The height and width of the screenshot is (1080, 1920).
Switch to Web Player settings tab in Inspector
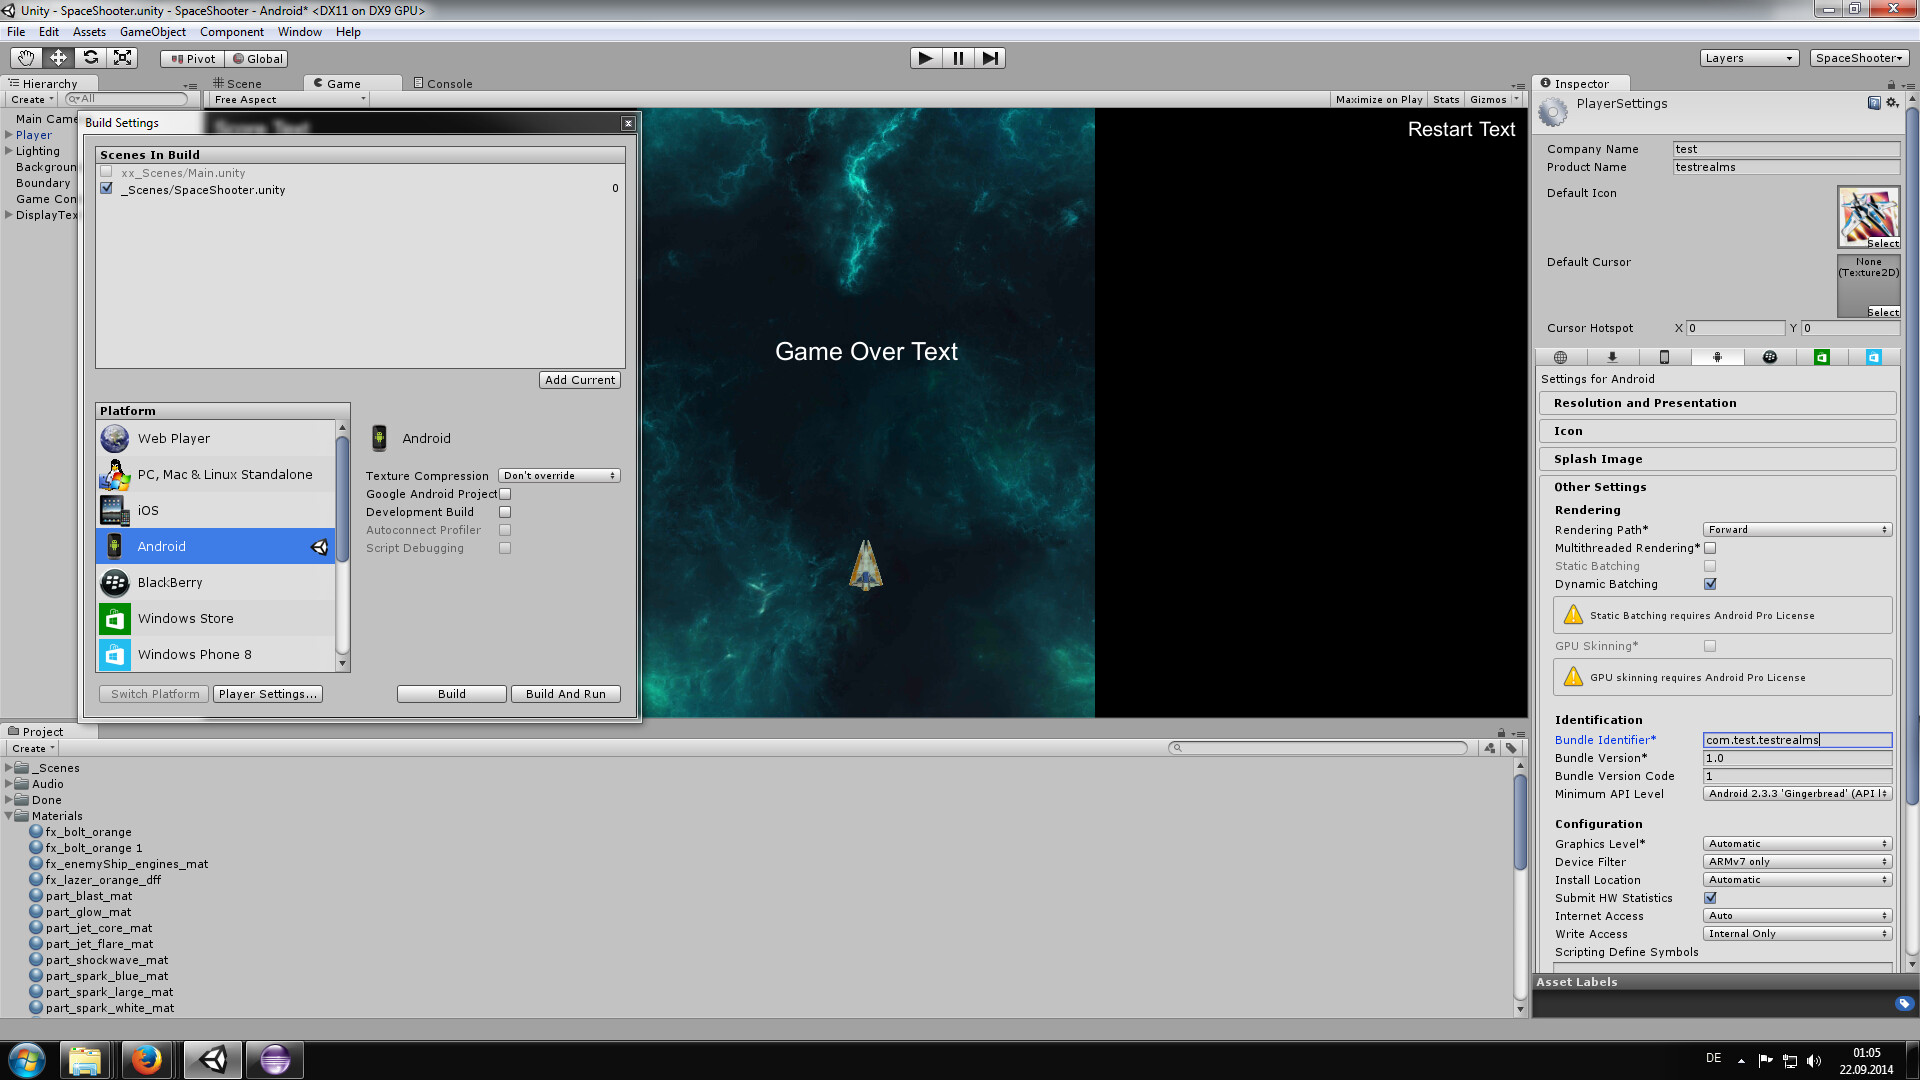coord(1561,357)
